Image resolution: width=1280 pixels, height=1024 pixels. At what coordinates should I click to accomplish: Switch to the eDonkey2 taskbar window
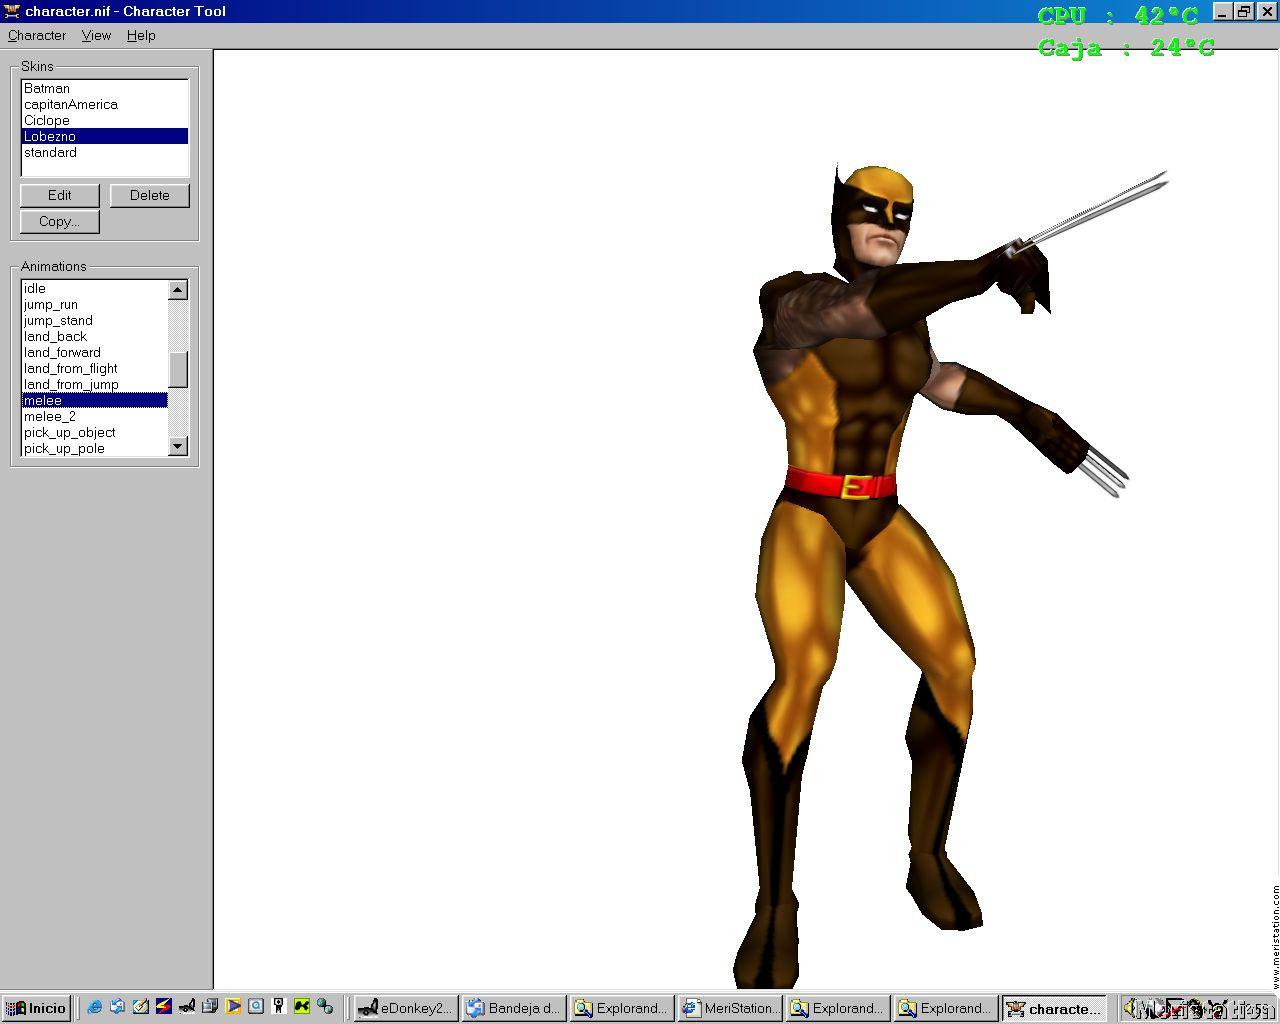pos(406,1008)
